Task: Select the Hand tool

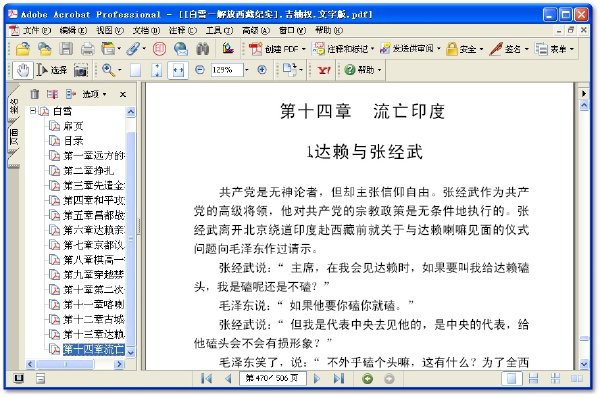Action: 23,70
